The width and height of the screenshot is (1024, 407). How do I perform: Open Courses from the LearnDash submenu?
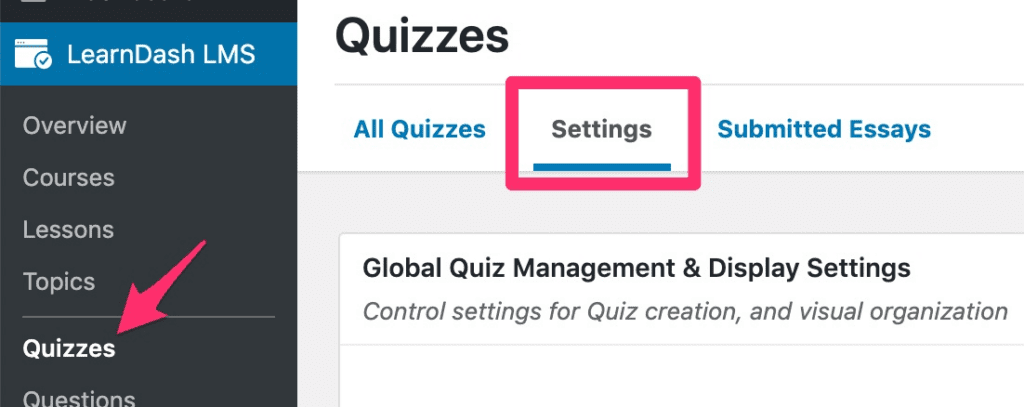(69, 178)
